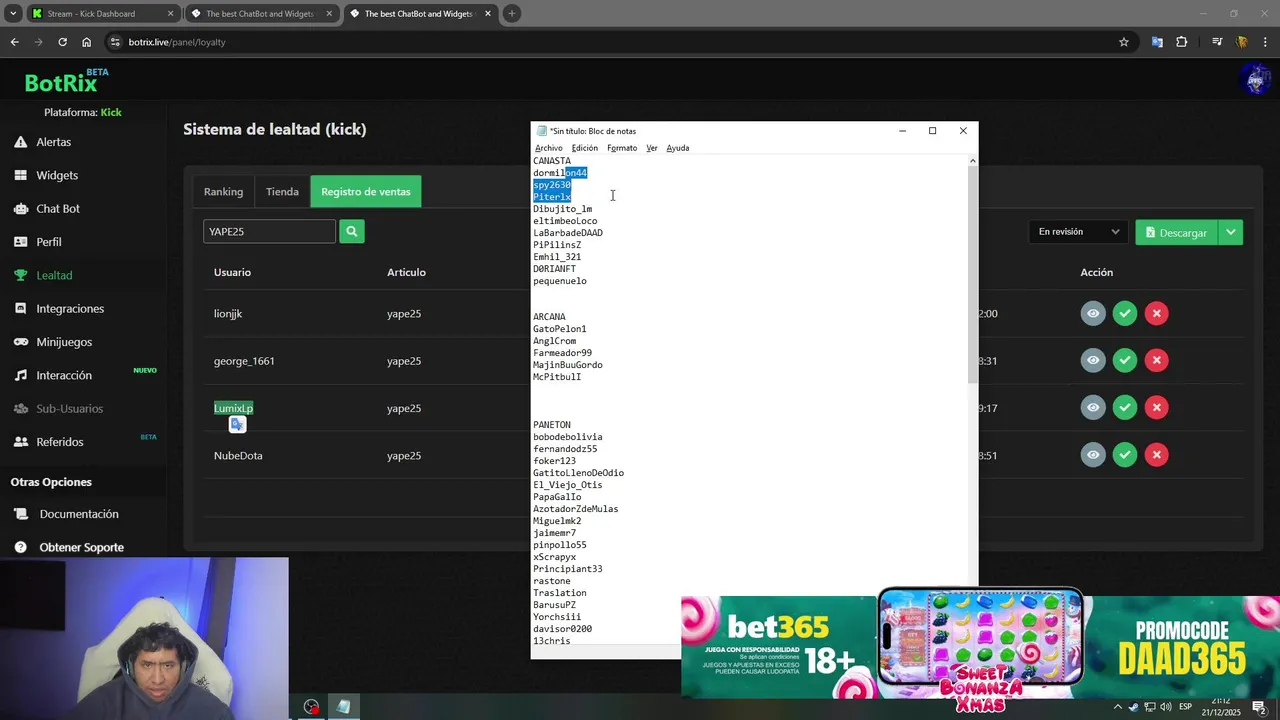
Task: Reject george_1661 sale with red X
Action: pos(1156,361)
